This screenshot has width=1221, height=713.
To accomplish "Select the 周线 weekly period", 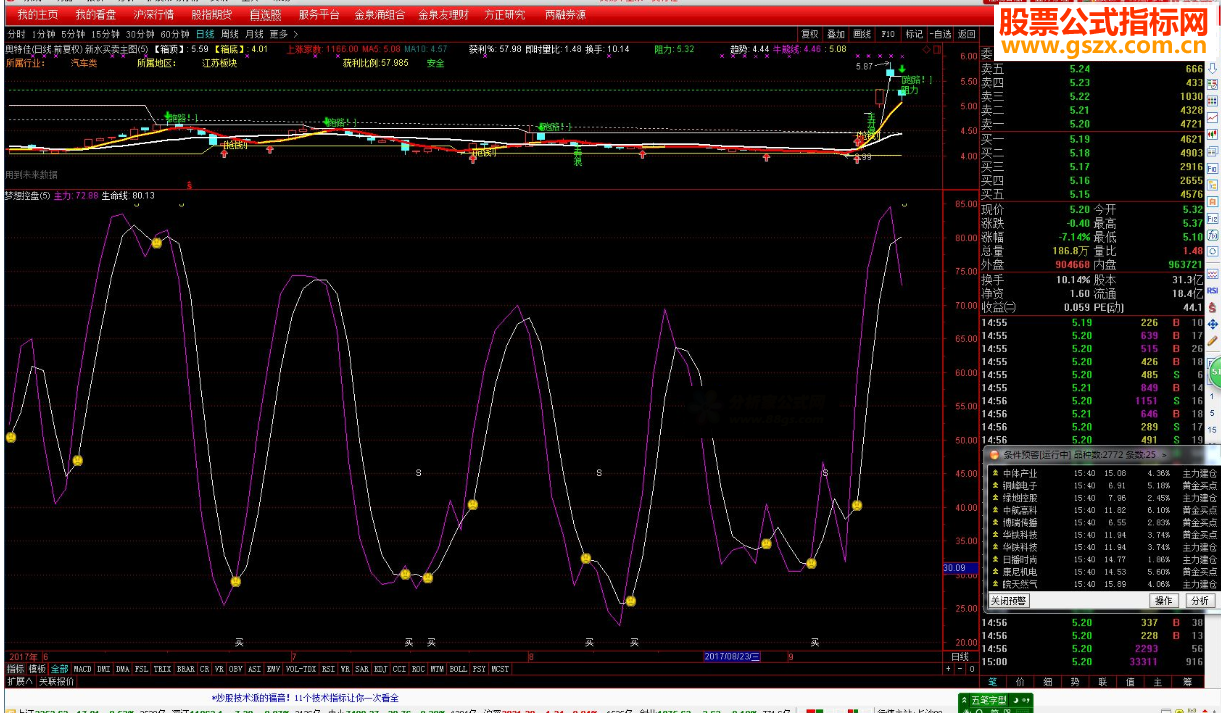I will 230,34.
